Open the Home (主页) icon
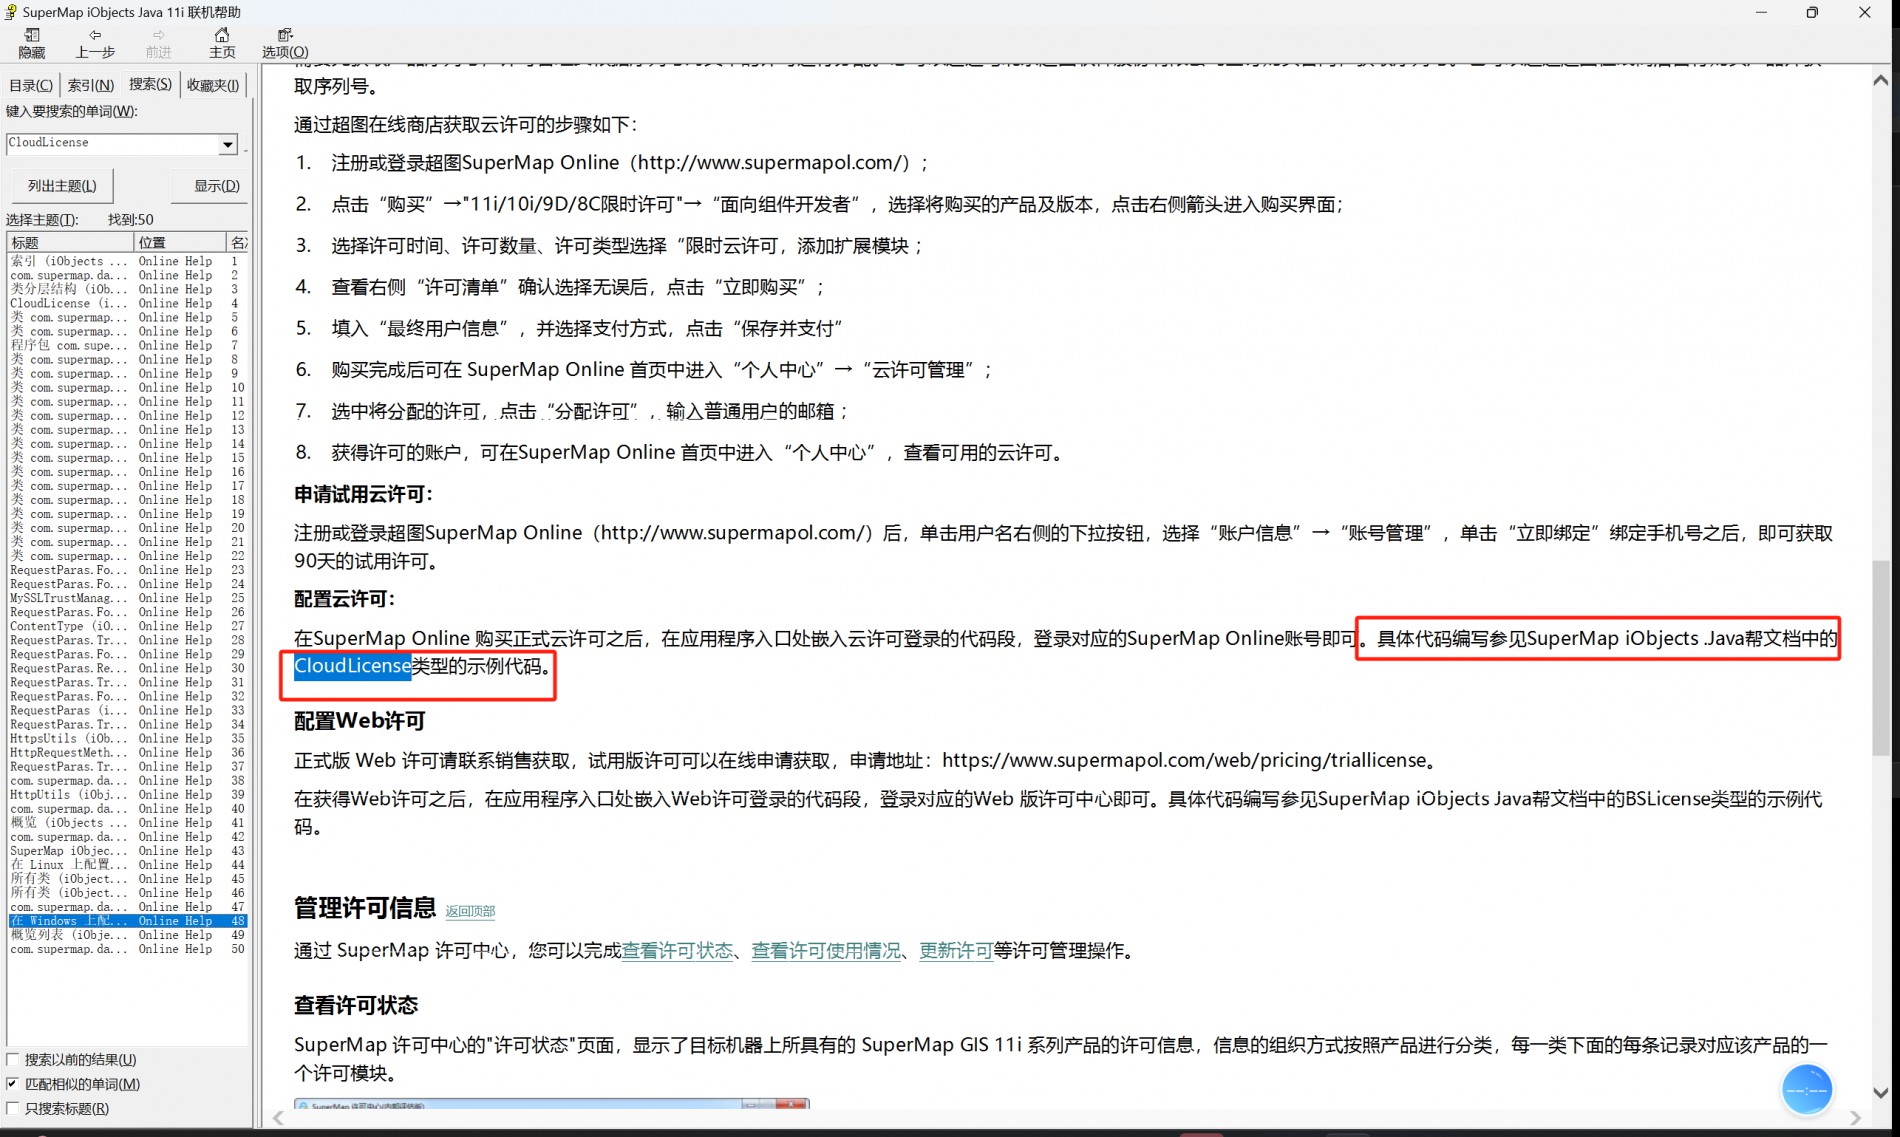1900x1137 pixels. 222,43
